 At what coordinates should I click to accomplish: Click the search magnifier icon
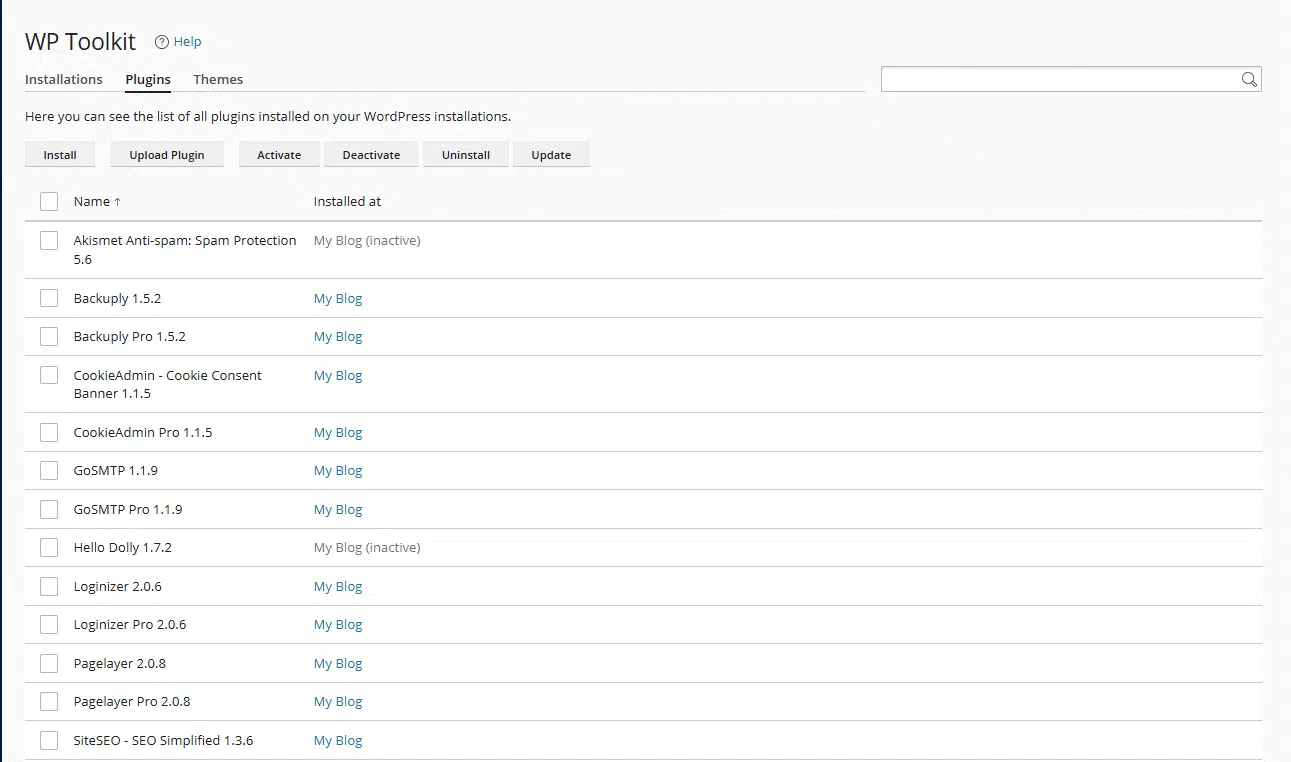coord(1248,79)
